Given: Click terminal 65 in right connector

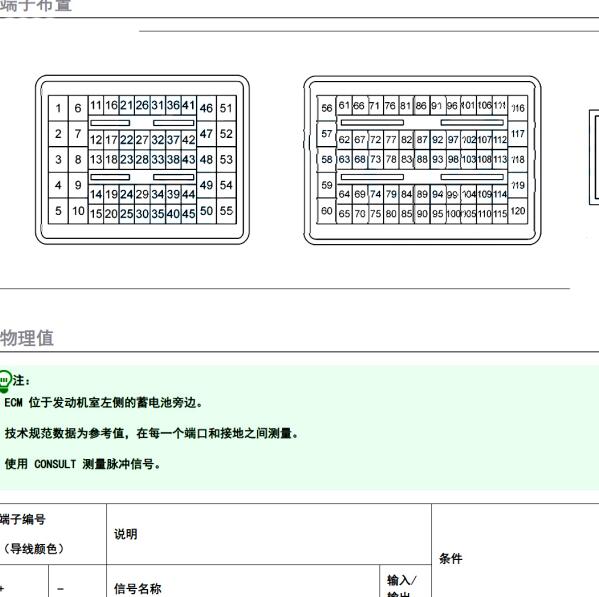Looking at the screenshot, I should point(344,214).
